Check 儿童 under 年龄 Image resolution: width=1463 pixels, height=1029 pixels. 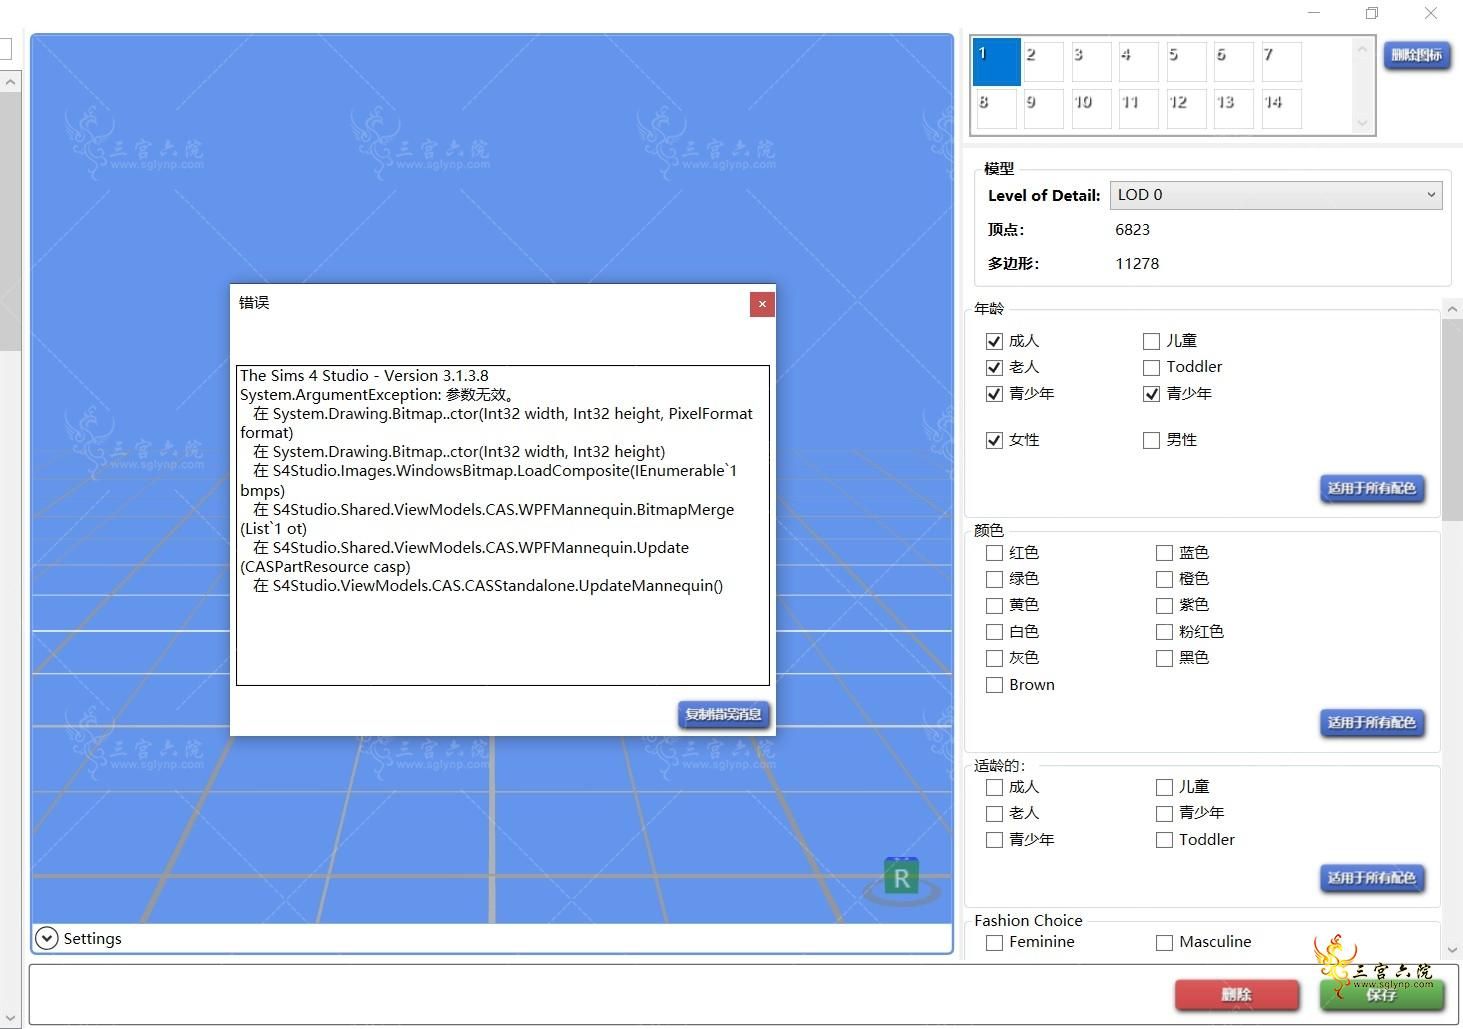coord(1151,341)
